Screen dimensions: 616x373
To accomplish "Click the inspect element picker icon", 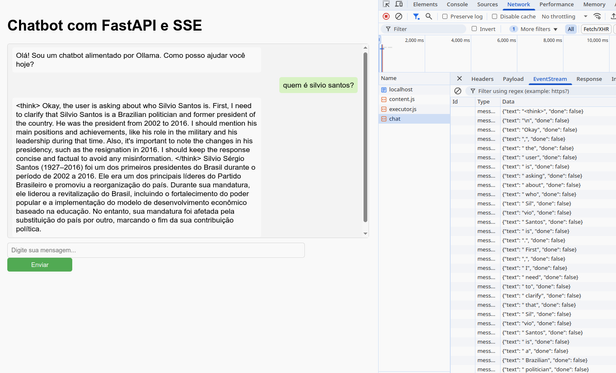I will (386, 4).
